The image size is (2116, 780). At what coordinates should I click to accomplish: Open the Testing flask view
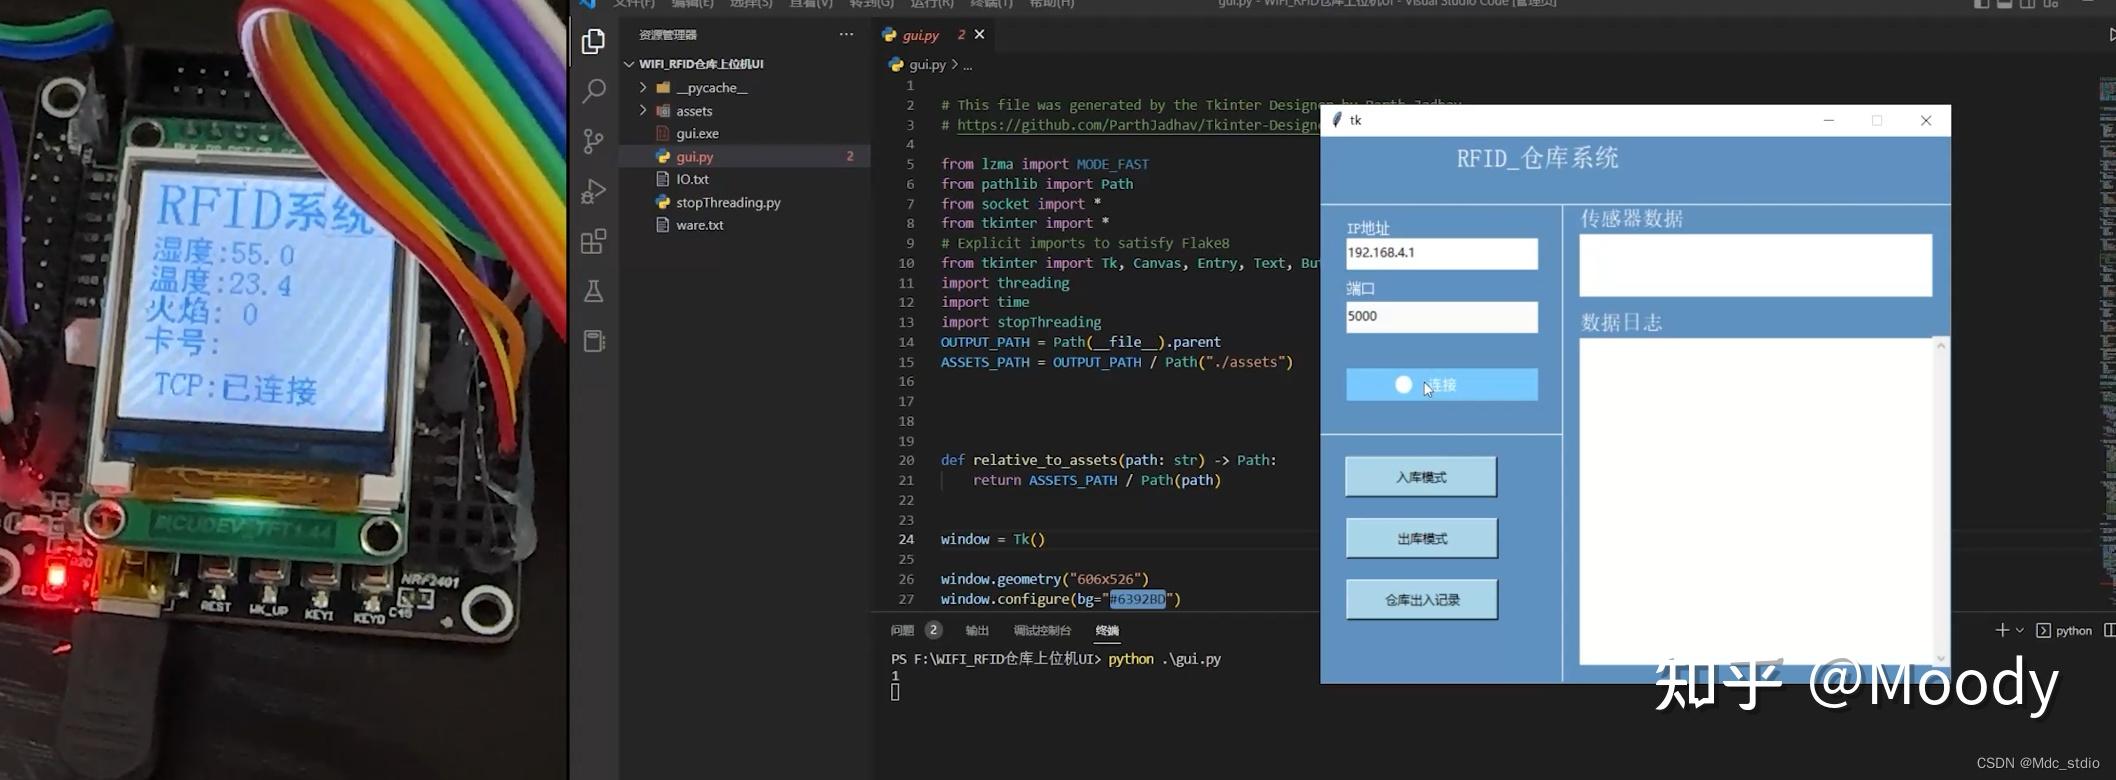[x=593, y=291]
